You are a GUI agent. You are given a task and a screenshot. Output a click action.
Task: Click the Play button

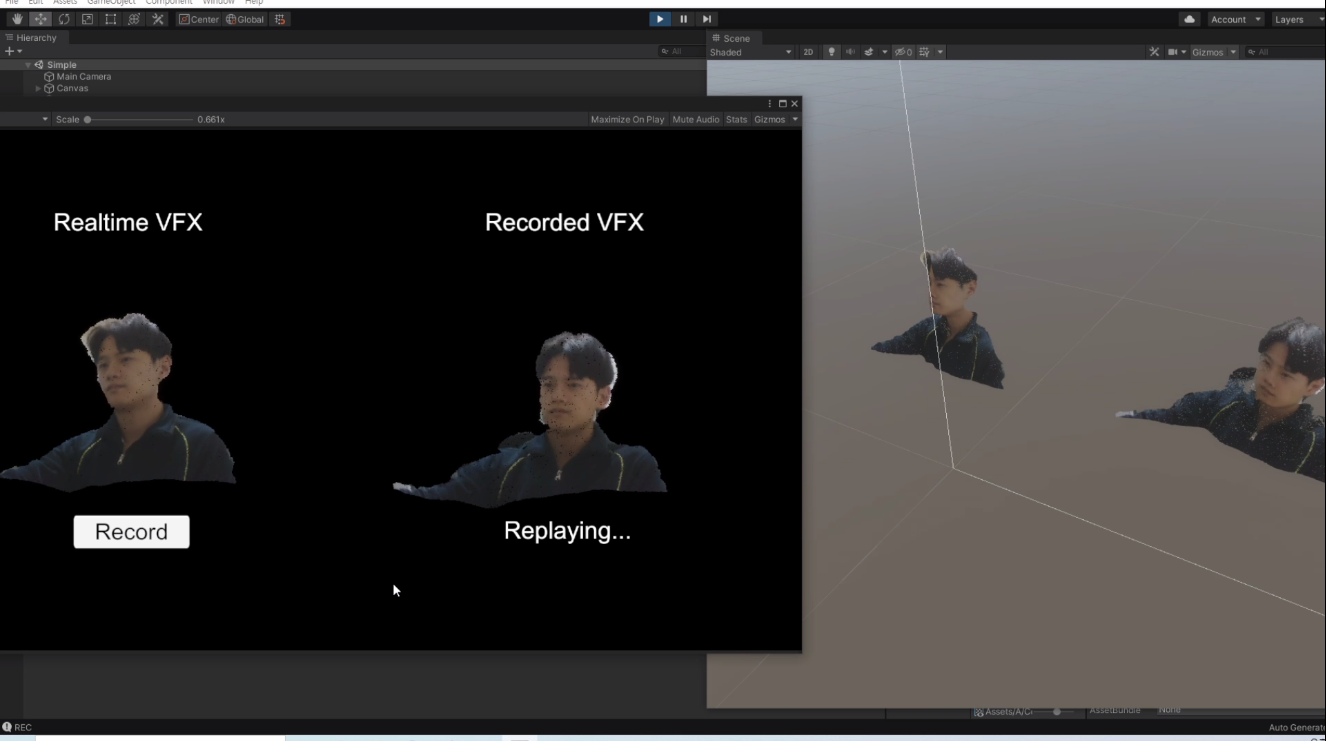(660, 19)
